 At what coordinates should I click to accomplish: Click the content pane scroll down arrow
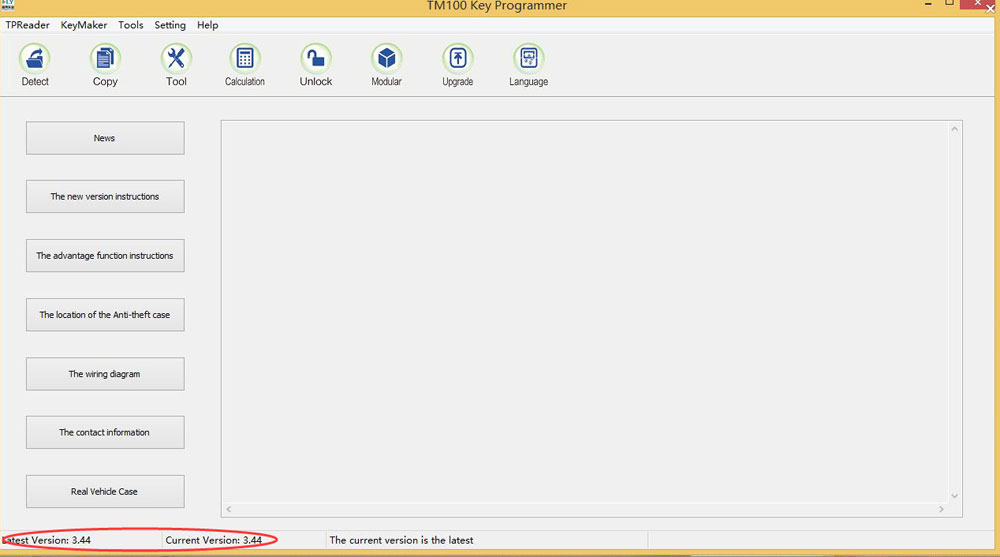coord(955,496)
